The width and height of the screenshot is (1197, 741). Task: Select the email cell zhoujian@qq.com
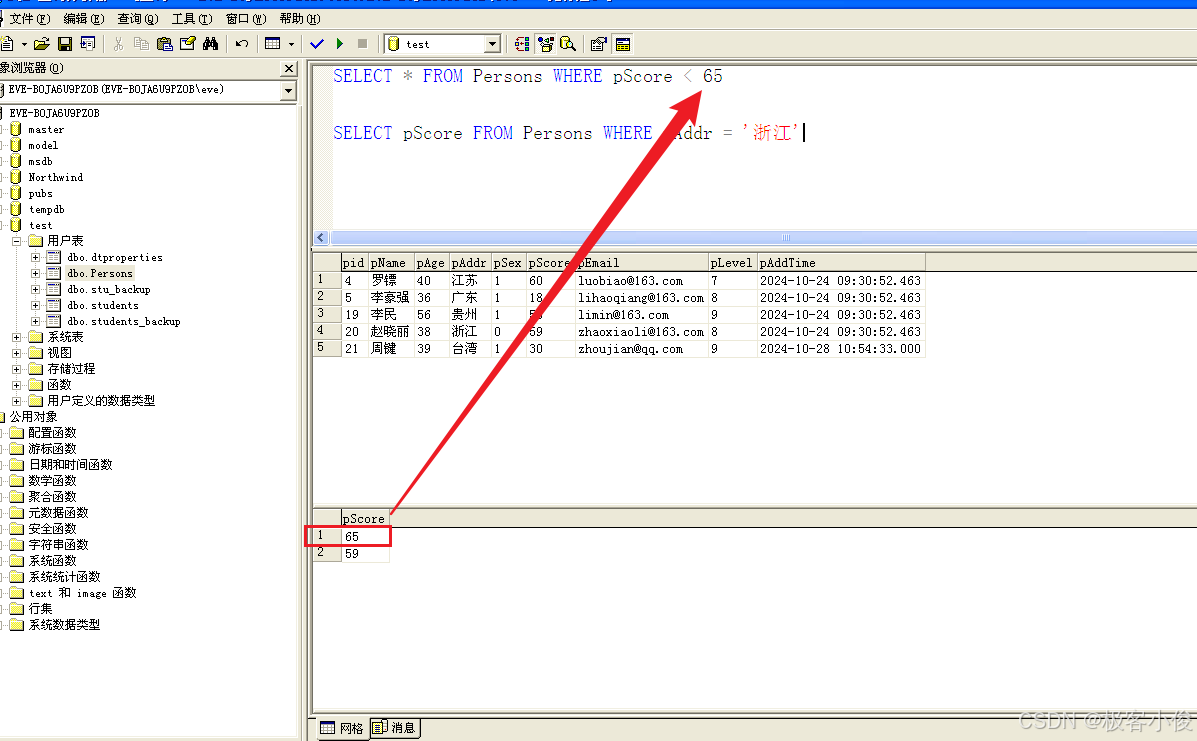click(641, 349)
